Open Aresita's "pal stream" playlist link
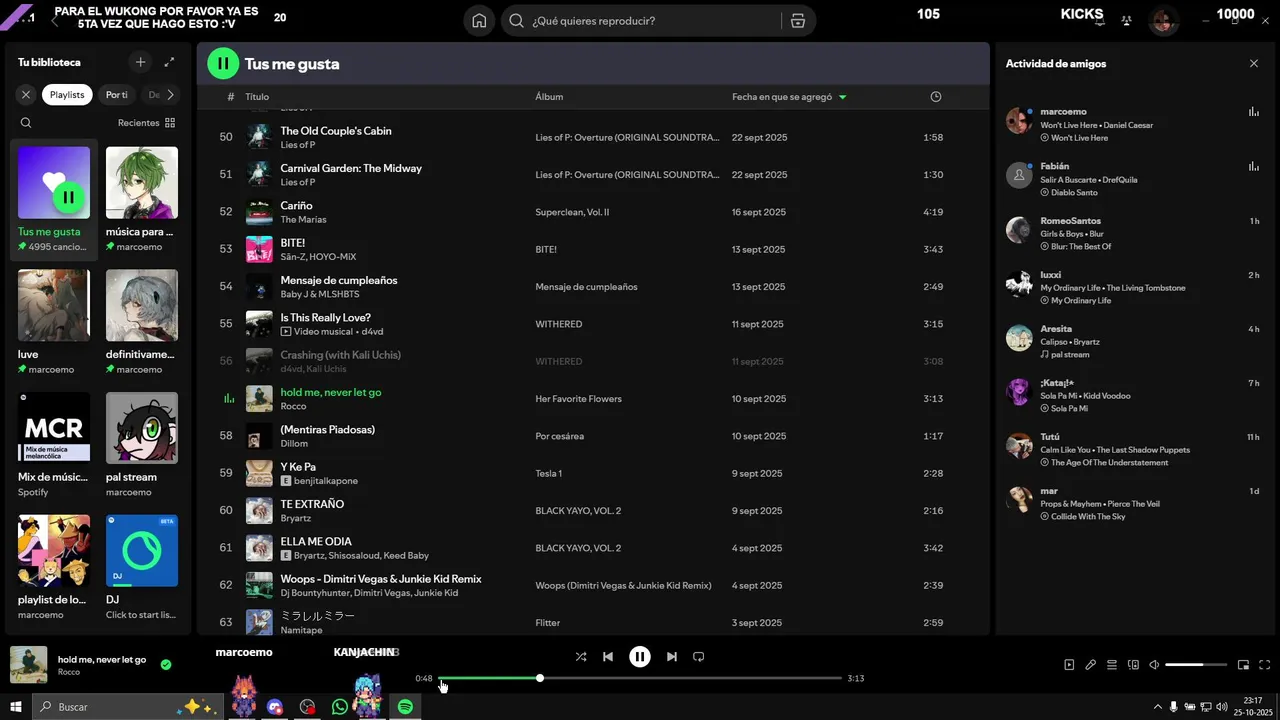This screenshot has height=720, width=1280. 1070,355
